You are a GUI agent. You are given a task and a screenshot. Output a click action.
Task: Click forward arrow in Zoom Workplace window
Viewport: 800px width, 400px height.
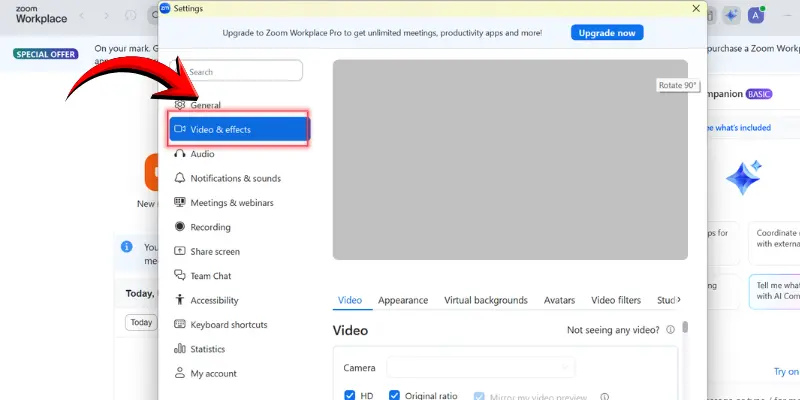[x=106, y=16]
